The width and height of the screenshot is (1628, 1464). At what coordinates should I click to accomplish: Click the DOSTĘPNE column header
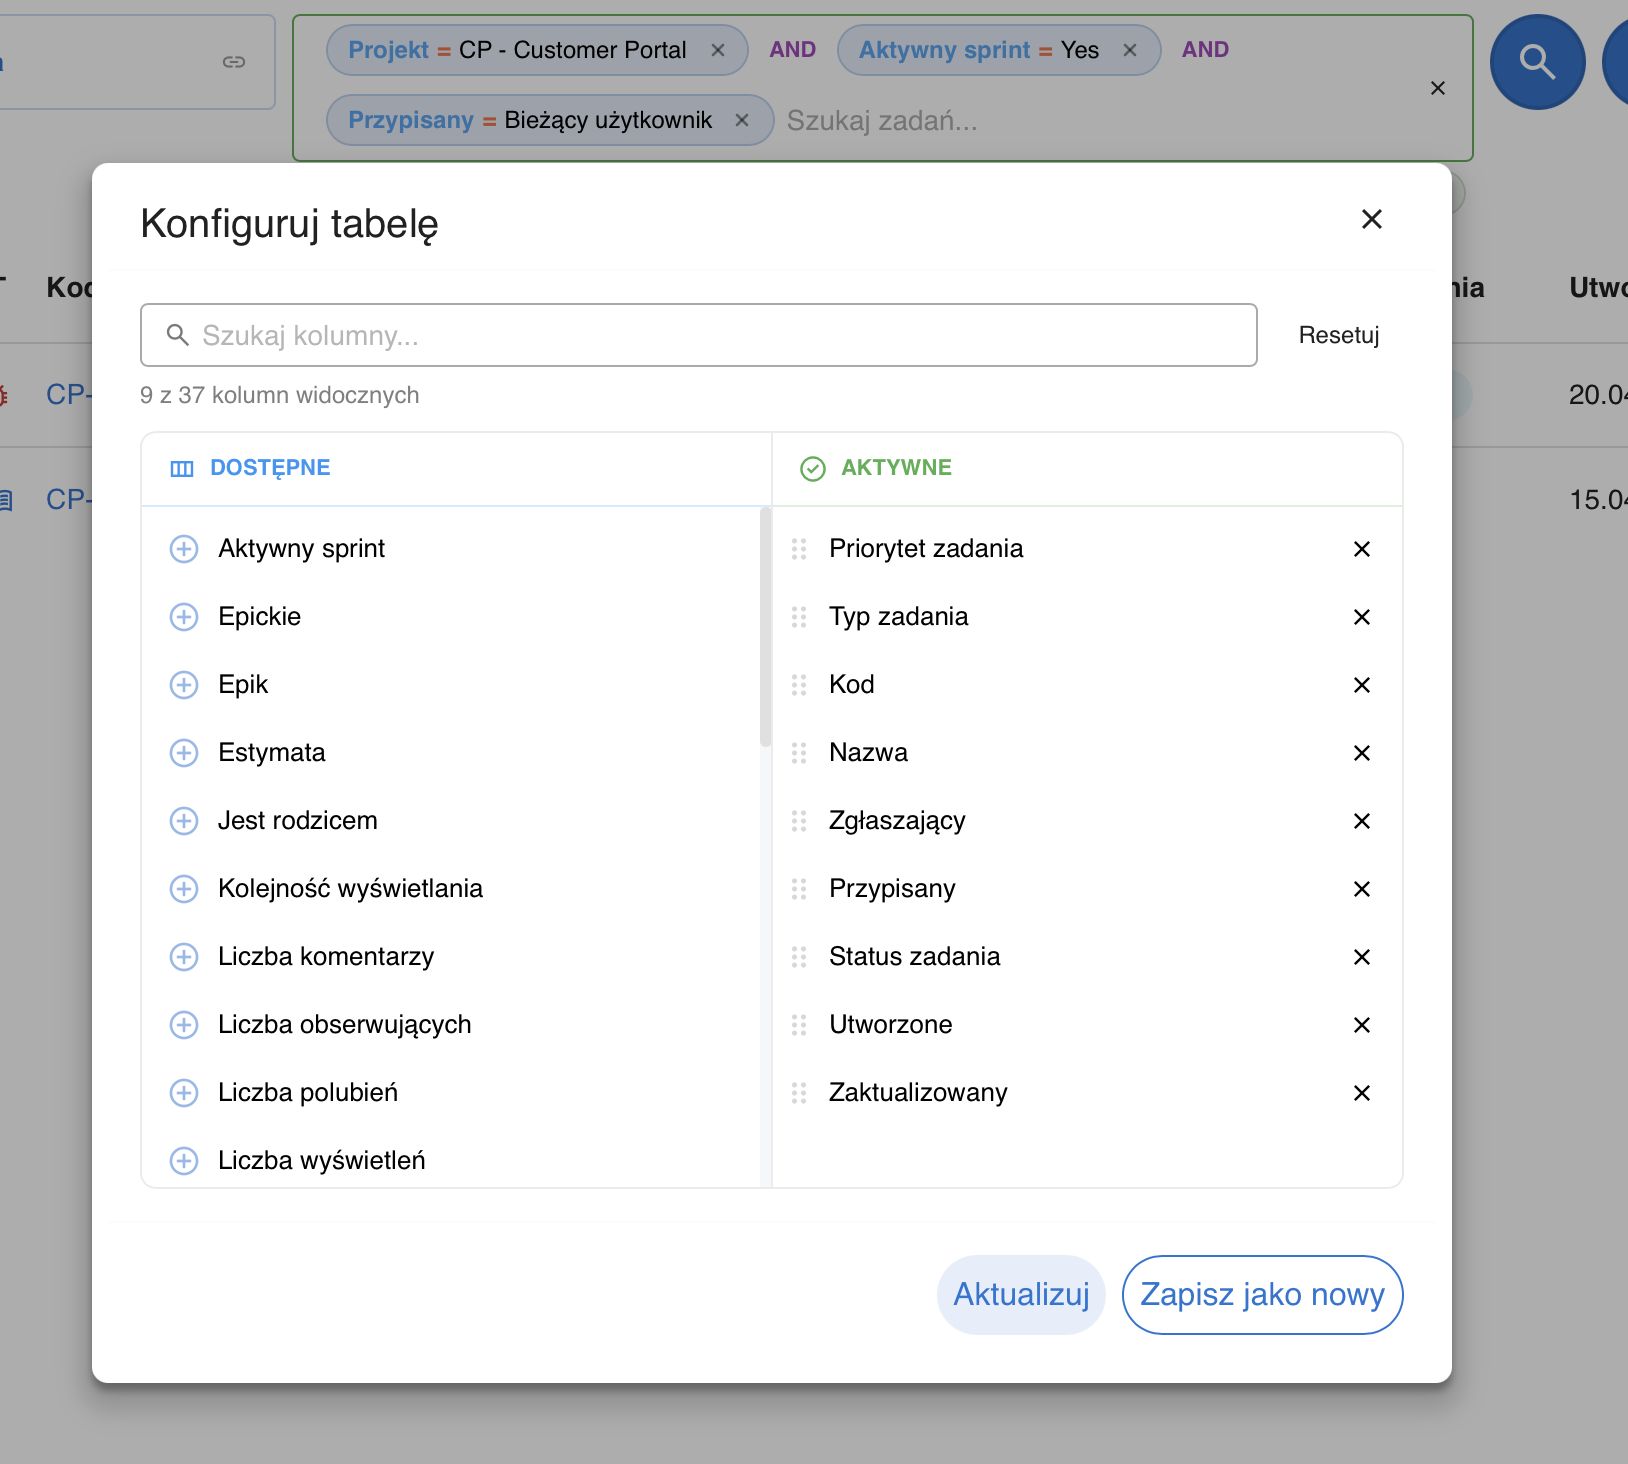[270, 468]
